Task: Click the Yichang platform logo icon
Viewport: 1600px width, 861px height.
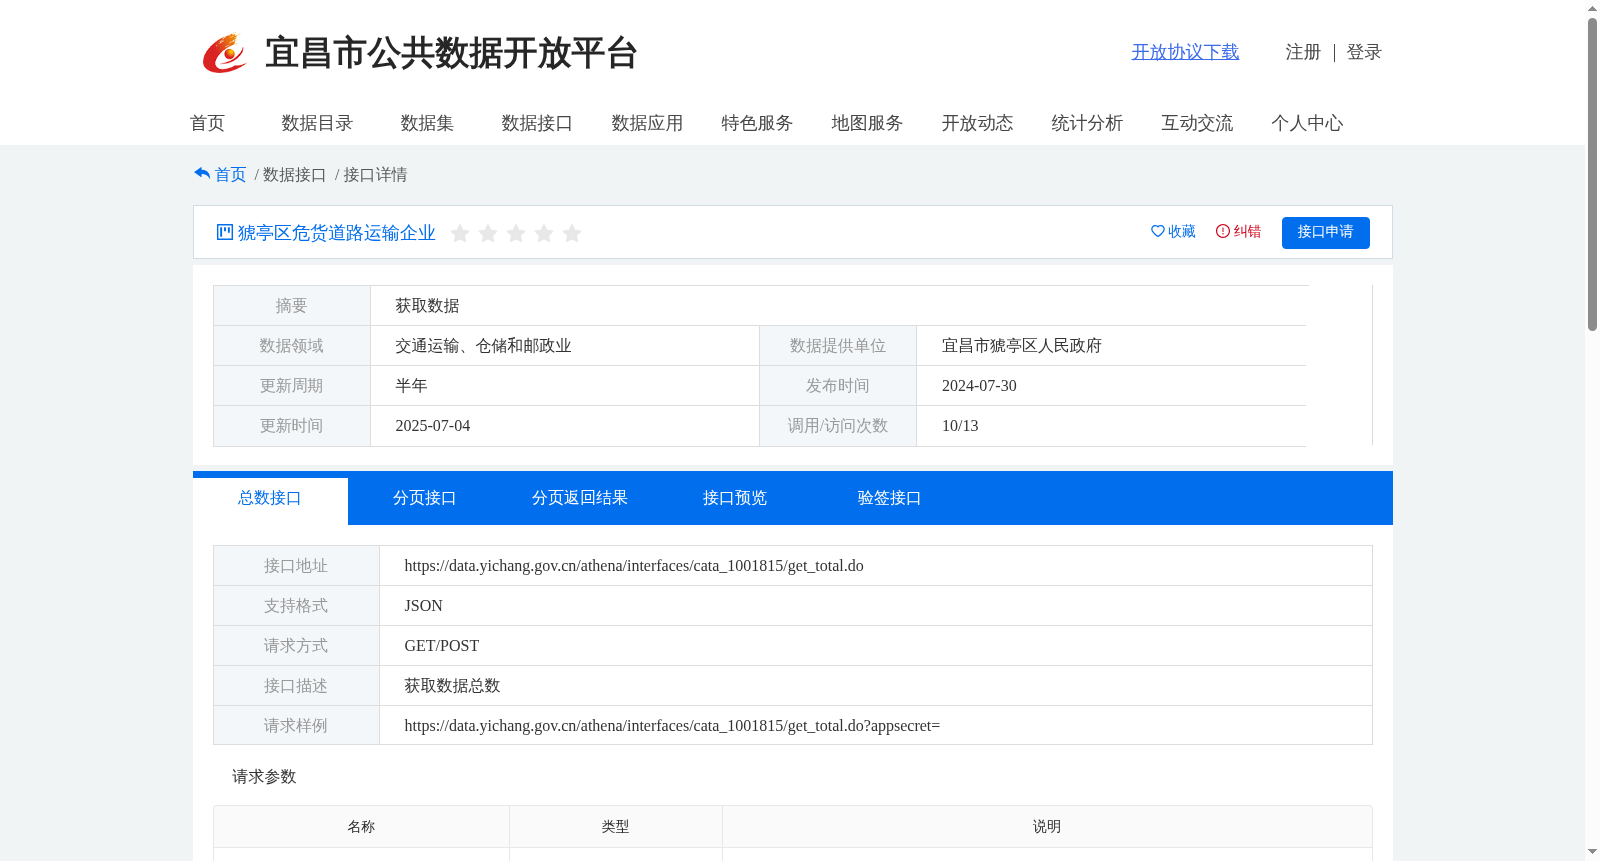Action: tap(224, 53)
